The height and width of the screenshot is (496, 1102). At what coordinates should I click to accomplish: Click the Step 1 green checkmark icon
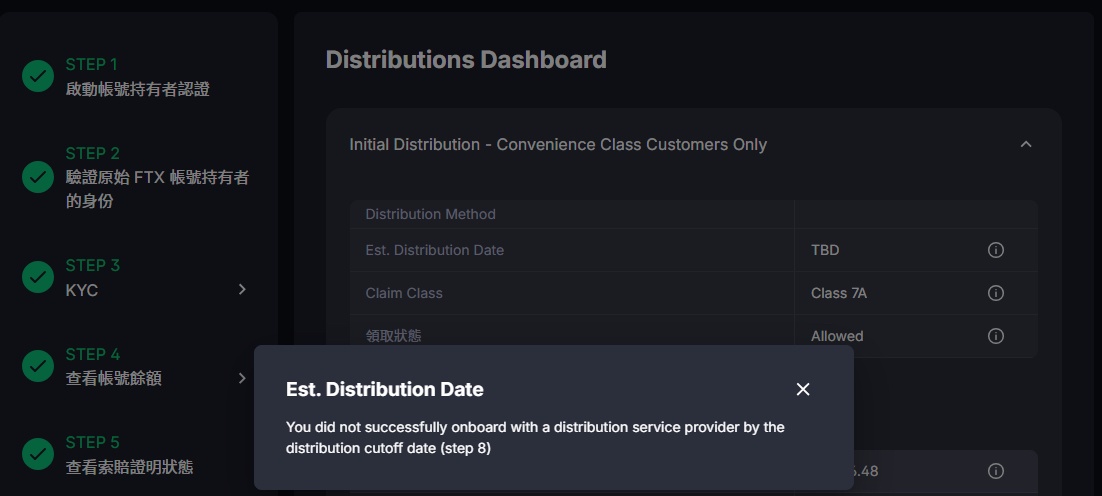coord(38,76)
